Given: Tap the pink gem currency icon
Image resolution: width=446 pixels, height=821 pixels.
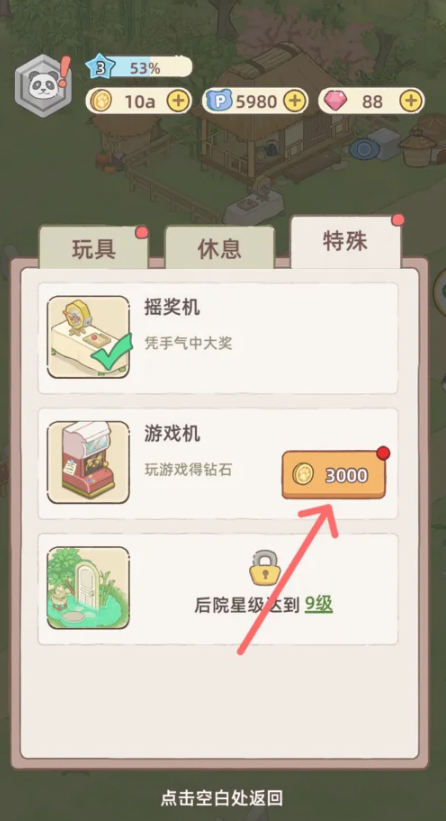Looking at the screenshot, I should (x=335, y=101).
